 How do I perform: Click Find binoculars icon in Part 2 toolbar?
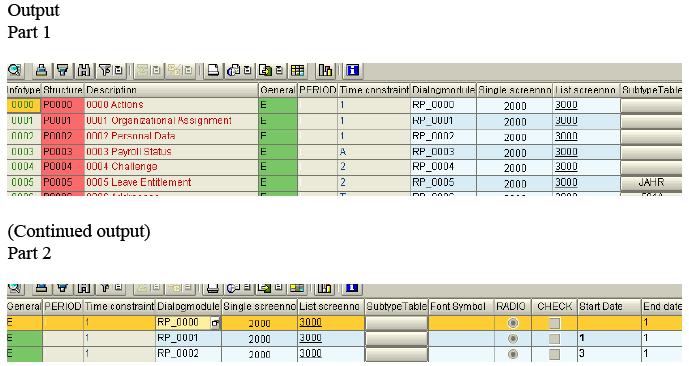tap(84, 288)
